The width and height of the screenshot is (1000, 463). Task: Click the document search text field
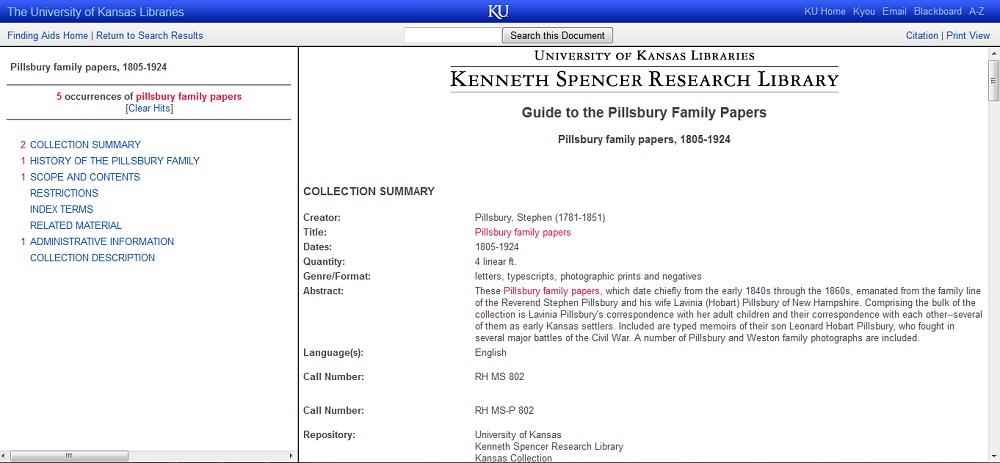point(453,35)
